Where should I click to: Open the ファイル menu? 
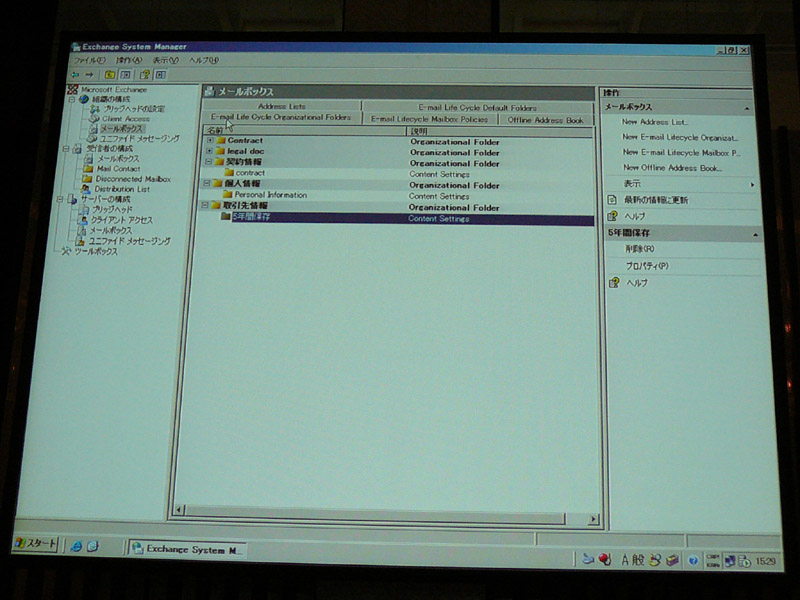coord(89,60)
